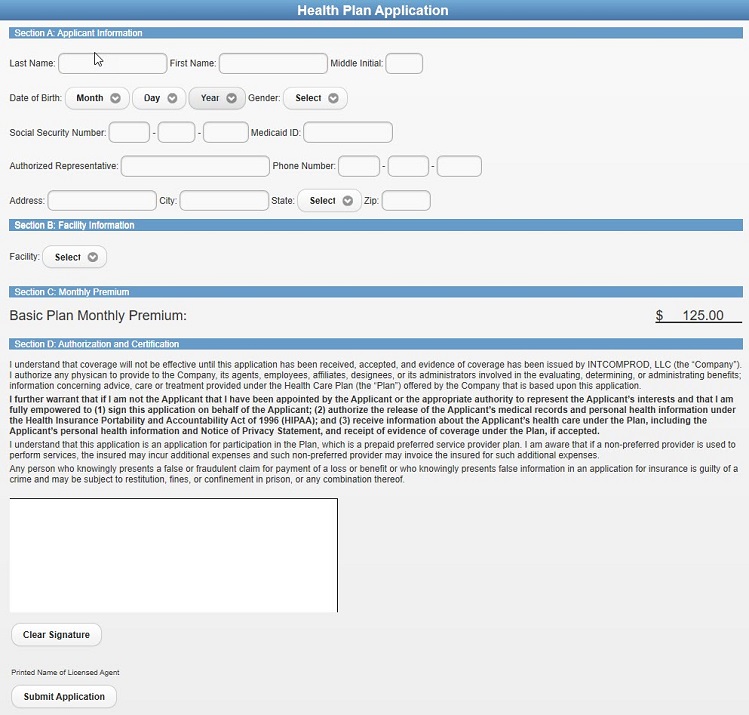Click the Zip code field
The width and height of the screenshot is (749, 715).
406,200
